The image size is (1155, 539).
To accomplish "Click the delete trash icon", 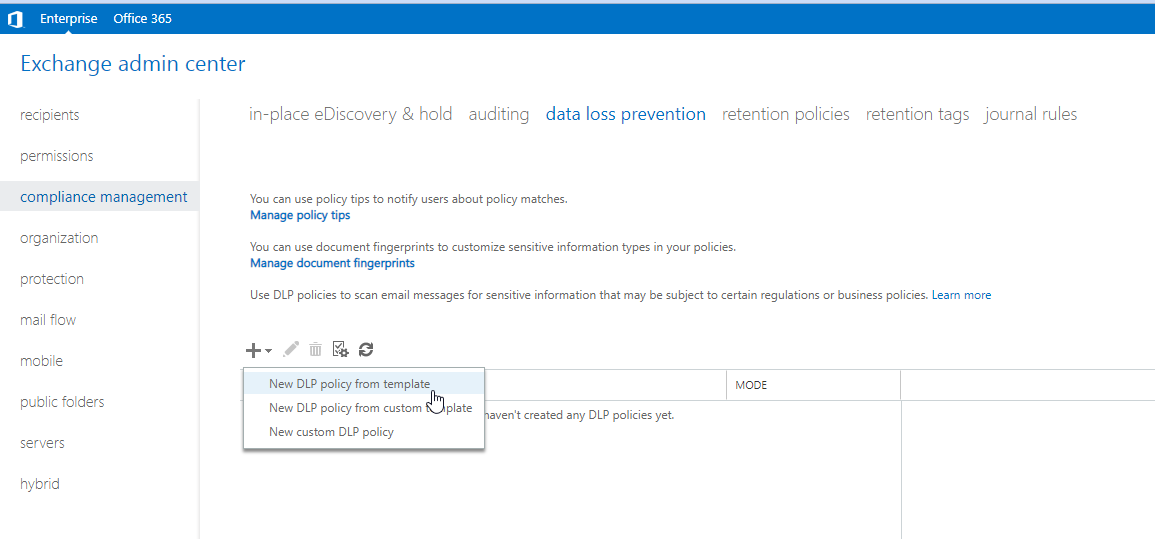I will click(315, 350).
